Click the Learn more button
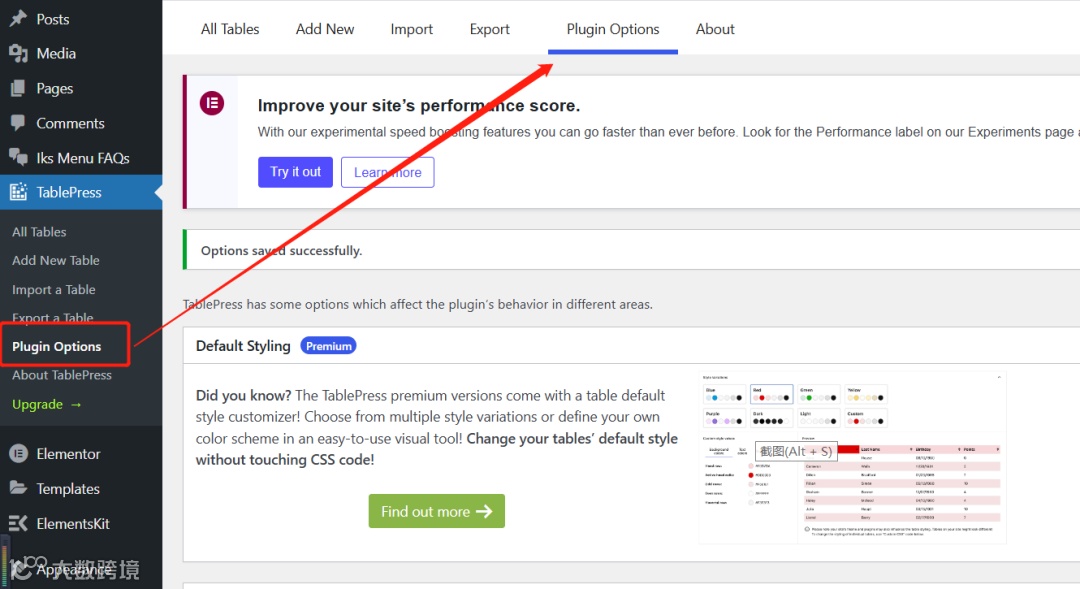This screenshot has width=1080, height=589. click(x=388, y=172)
